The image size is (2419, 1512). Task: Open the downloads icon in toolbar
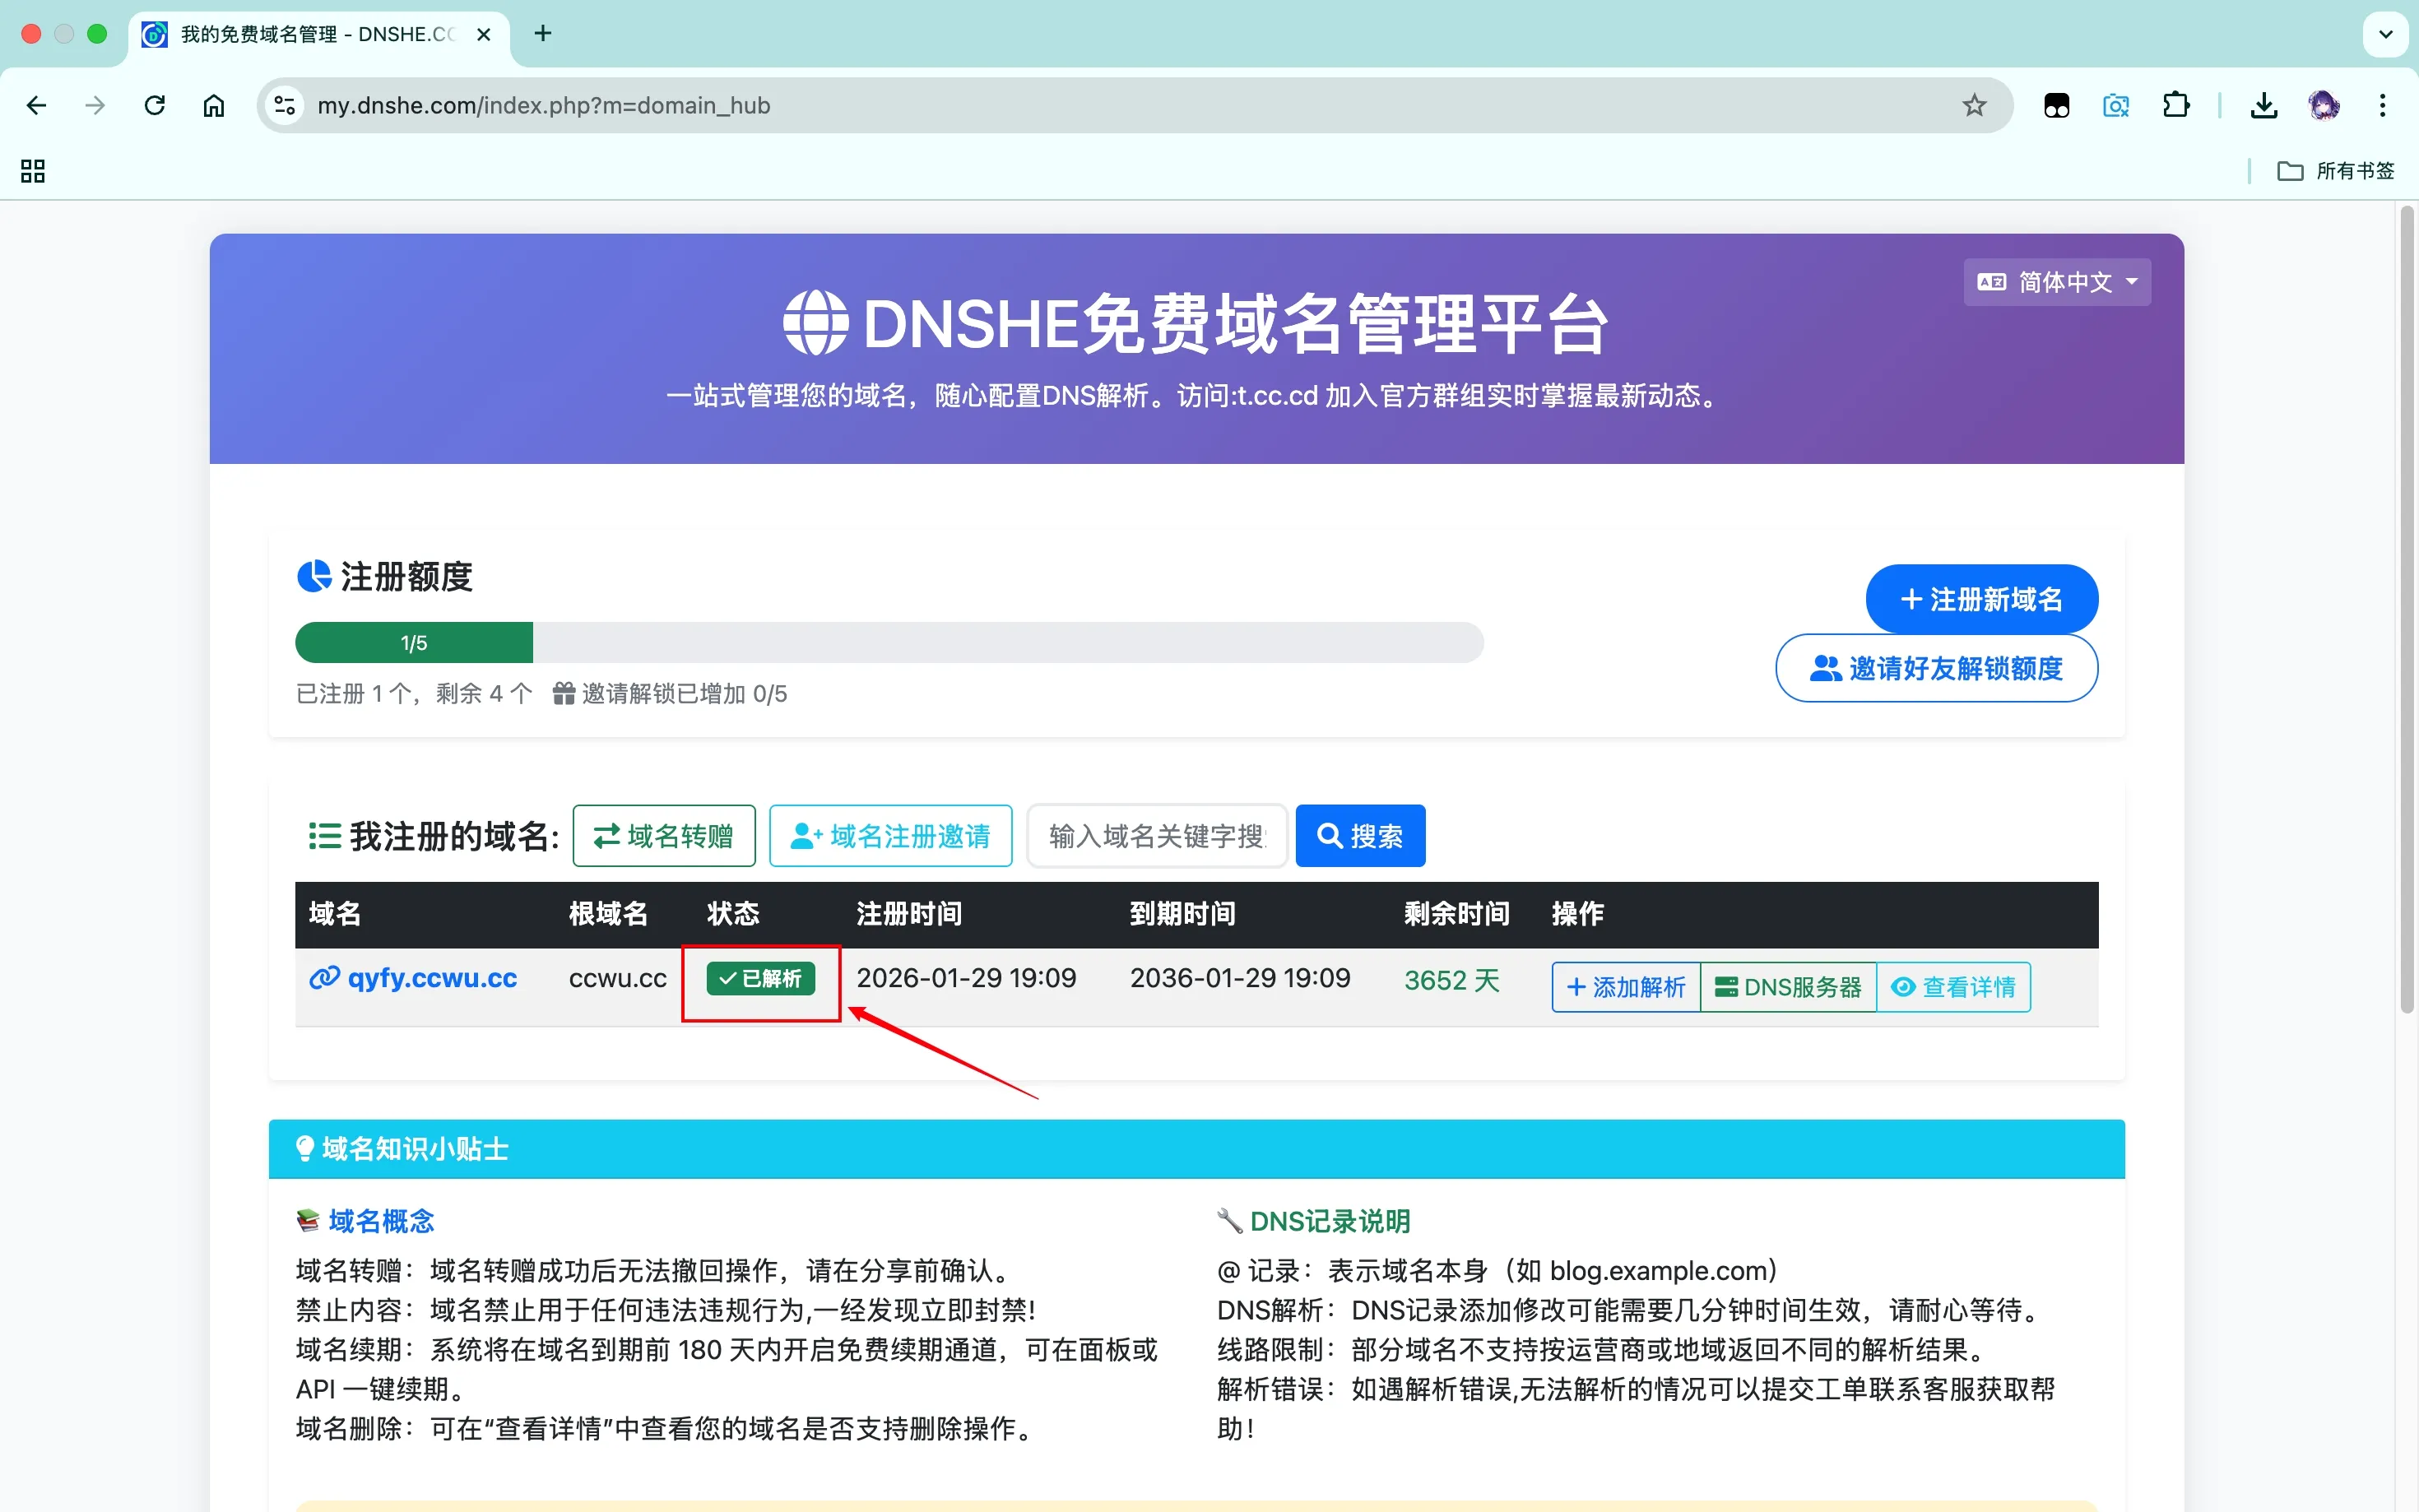[2264, 105]
